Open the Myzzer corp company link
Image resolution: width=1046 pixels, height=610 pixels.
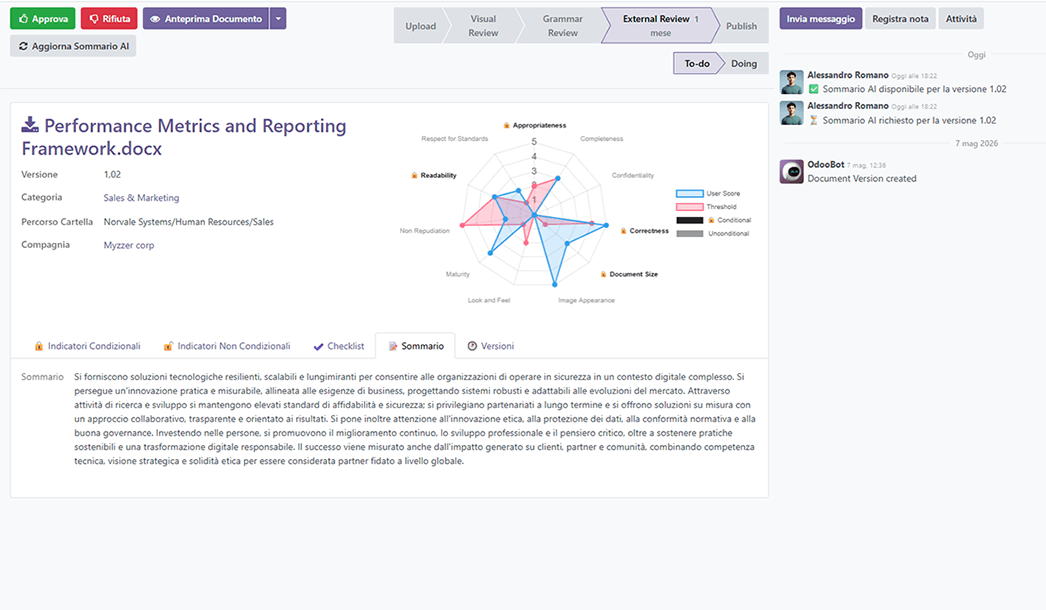(x=129, y=245)
